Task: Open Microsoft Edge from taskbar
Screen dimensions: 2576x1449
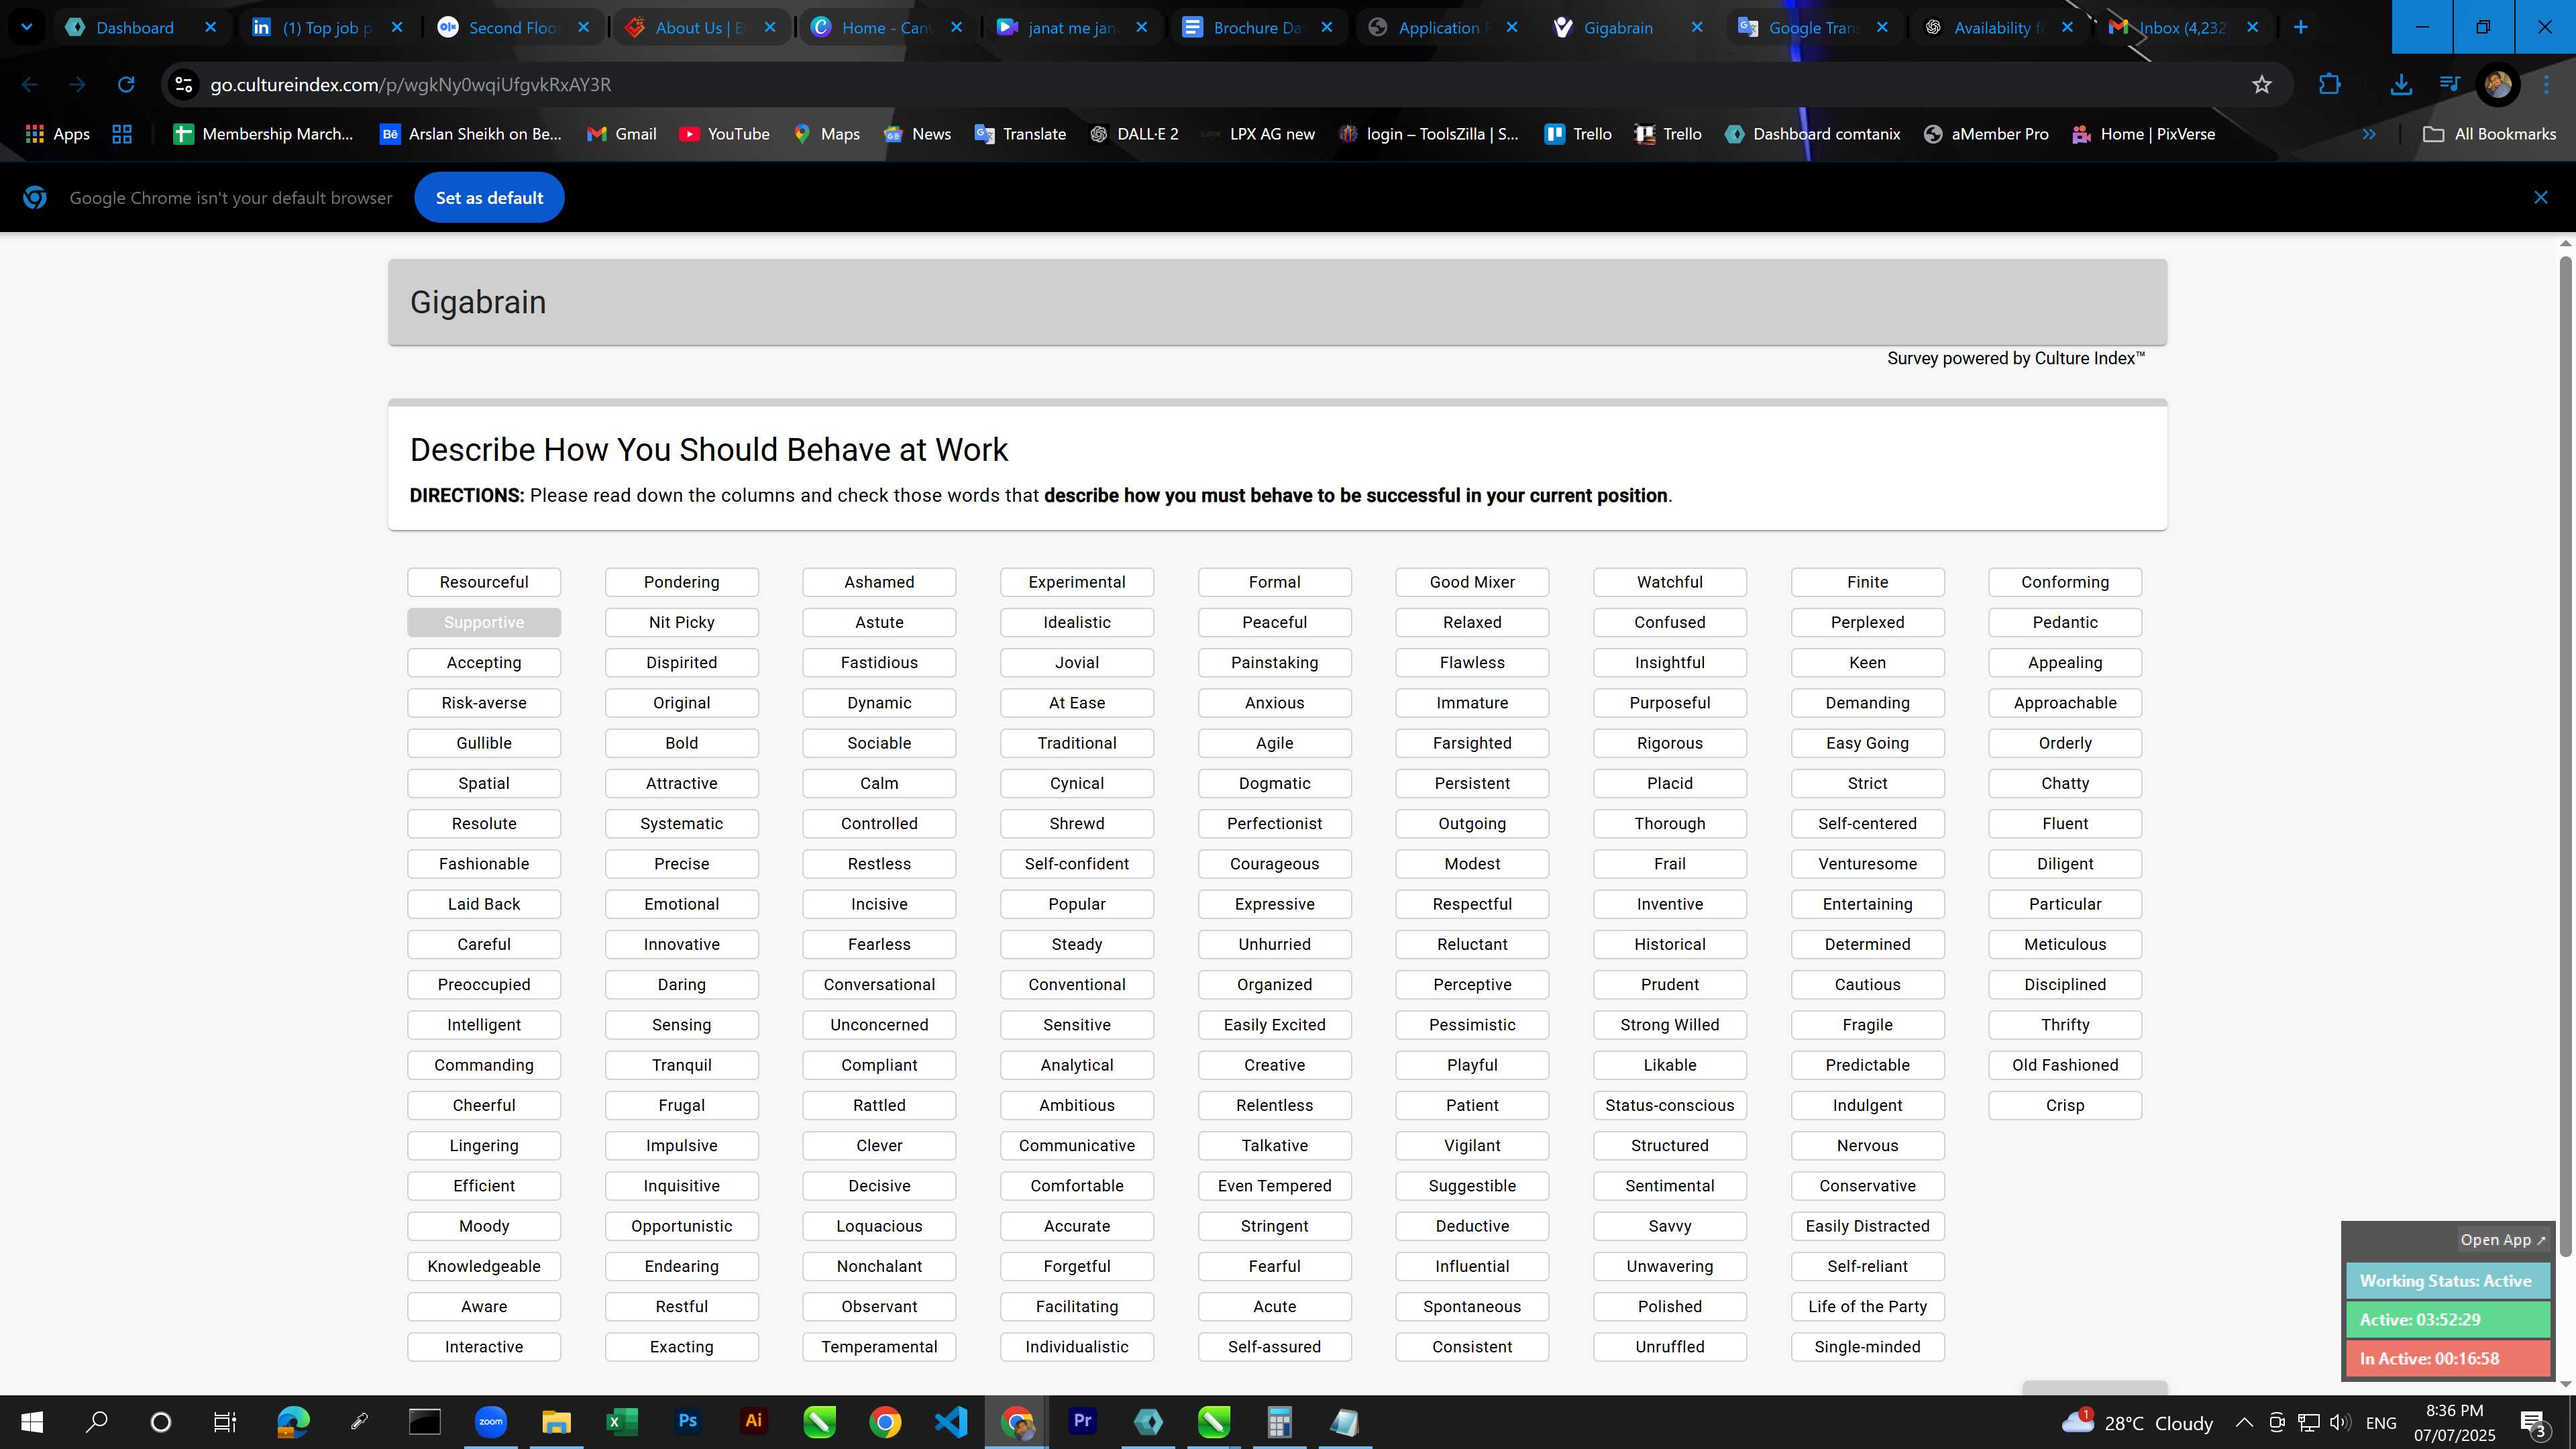Action: tap(293, 1422)
